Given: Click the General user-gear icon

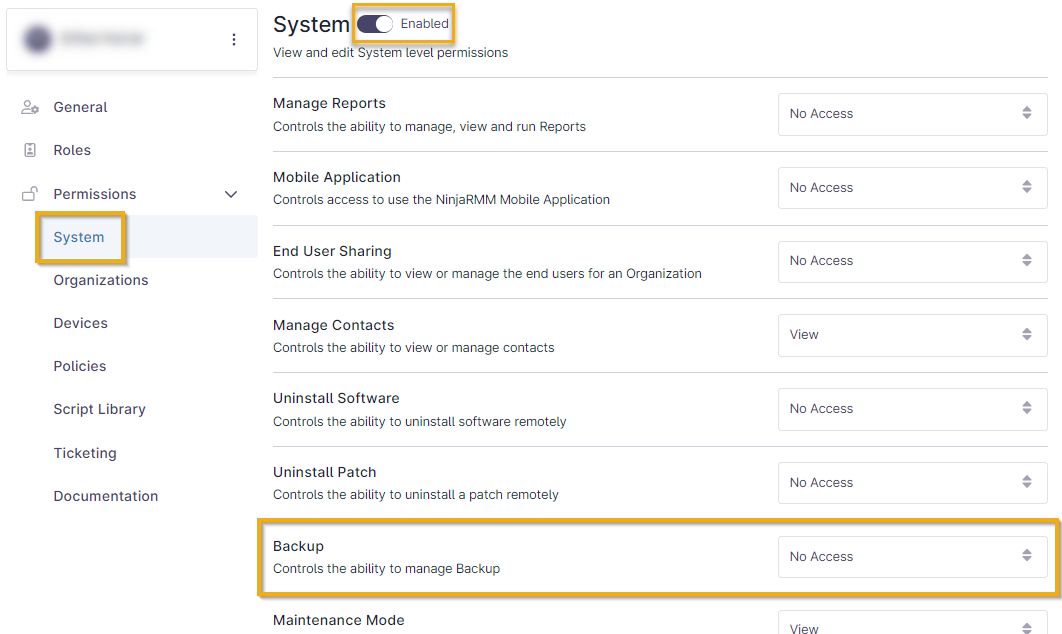Looking at the screenshot, I should [x=30, y=108].
